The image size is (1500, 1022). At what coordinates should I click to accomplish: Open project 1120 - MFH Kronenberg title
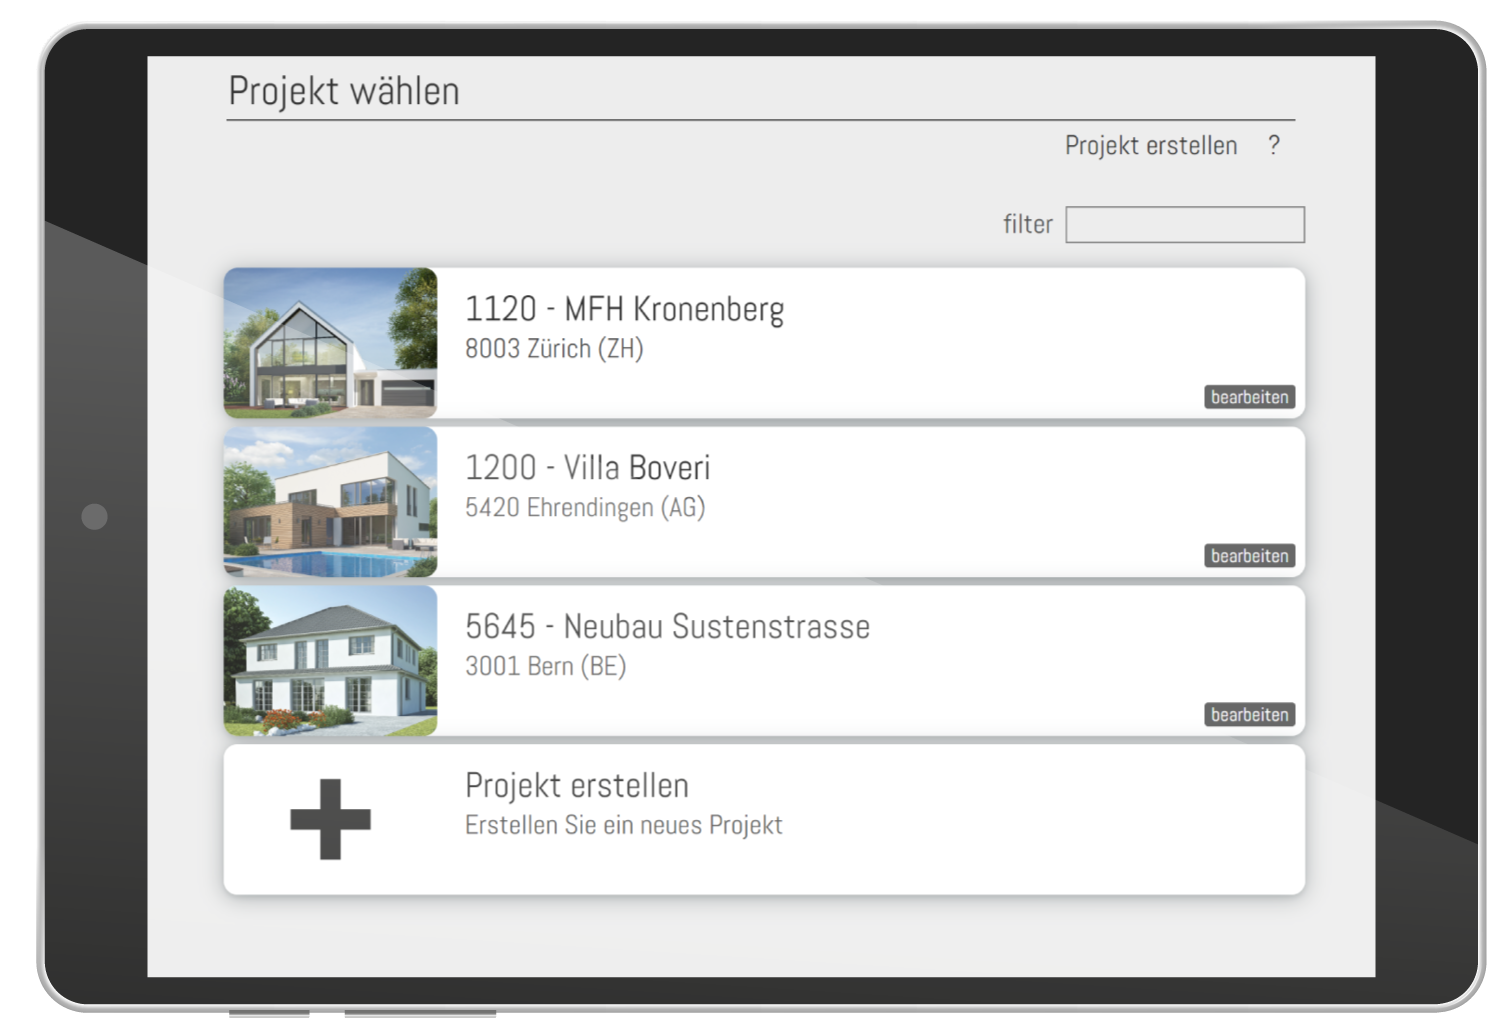pos(624,309)
